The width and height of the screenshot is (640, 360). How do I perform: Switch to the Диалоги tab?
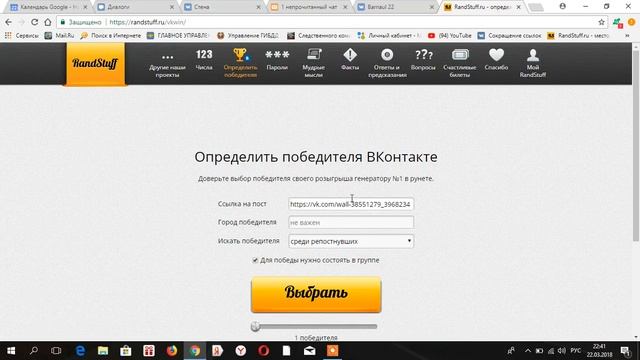click(x=136, y=7)
